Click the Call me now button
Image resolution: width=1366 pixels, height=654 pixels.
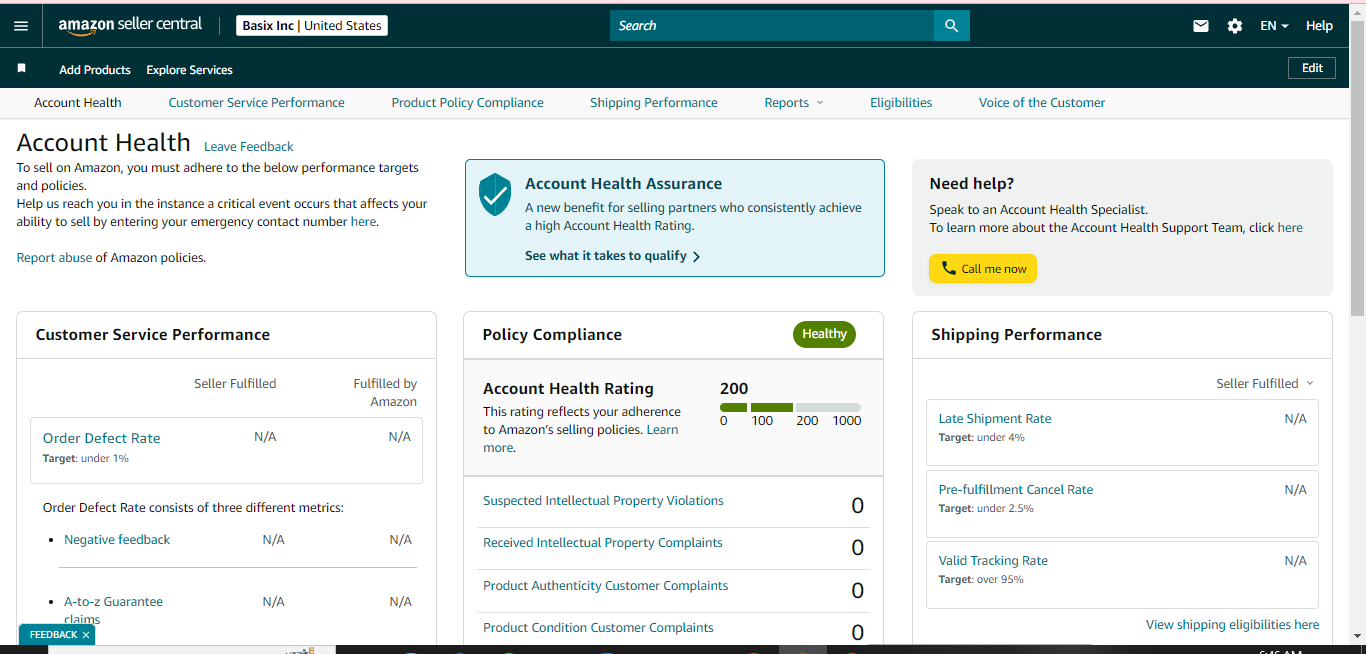(983, 268)
